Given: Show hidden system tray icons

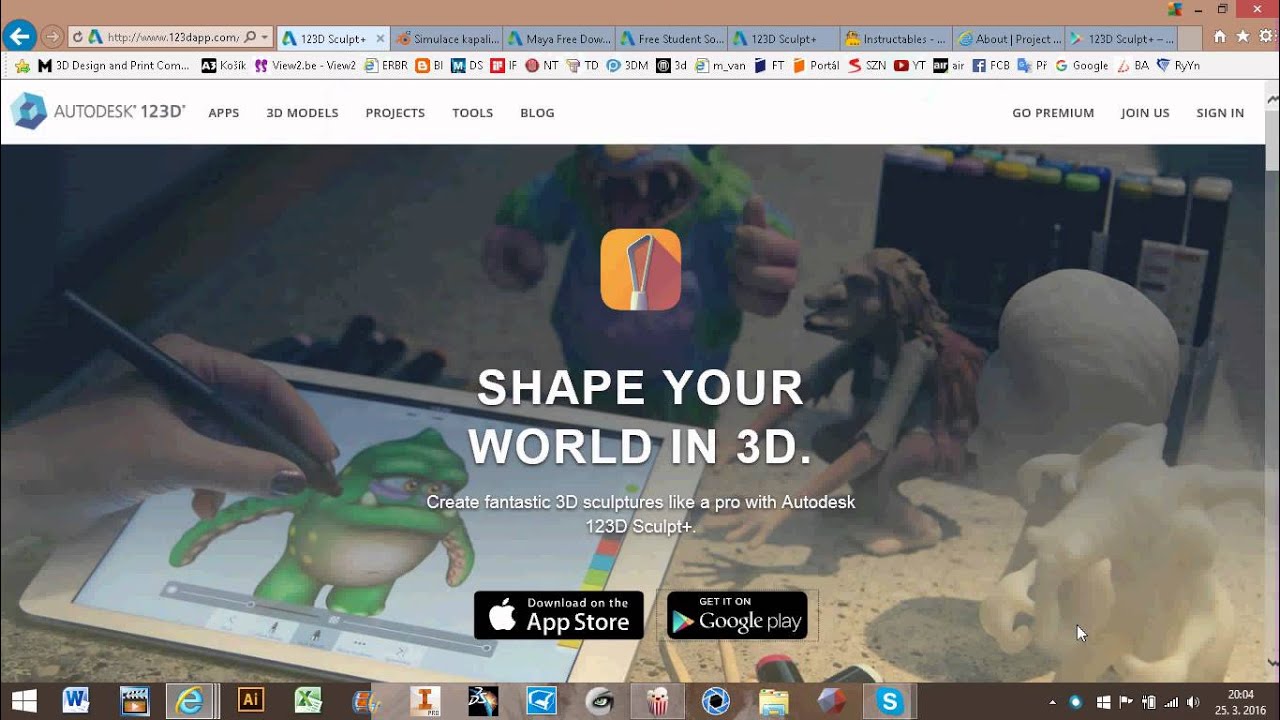Looking at the screenshot, I should point(1052,702).
